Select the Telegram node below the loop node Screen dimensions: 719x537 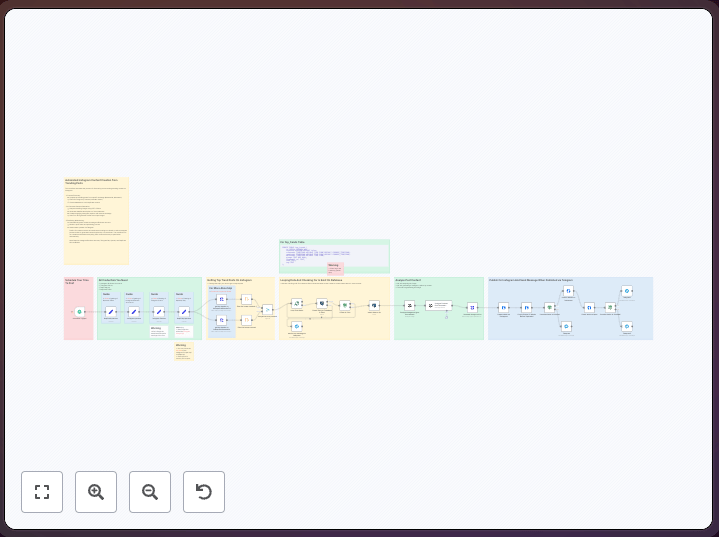tap(297, 327)
